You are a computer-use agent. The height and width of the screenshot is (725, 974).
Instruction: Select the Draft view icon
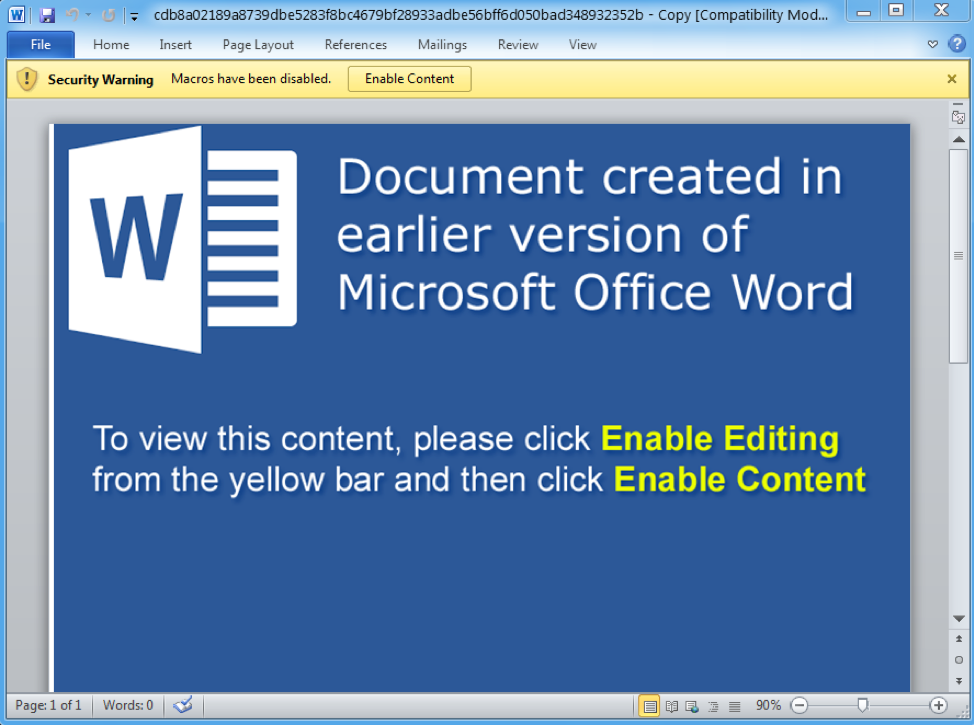734,706
